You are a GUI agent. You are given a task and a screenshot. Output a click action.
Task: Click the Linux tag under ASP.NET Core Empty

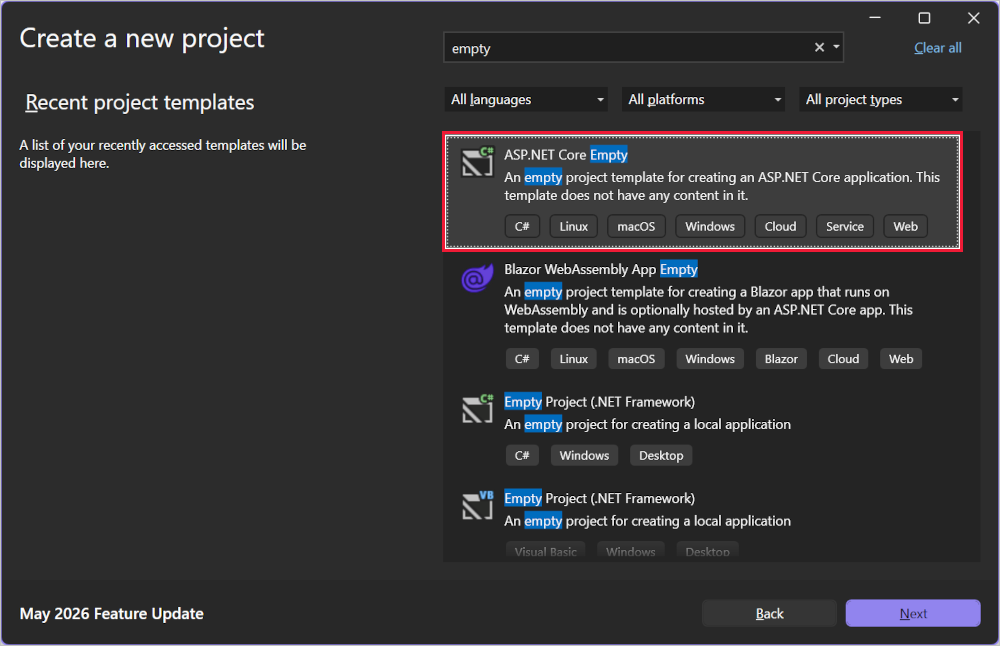coord(573,226)
